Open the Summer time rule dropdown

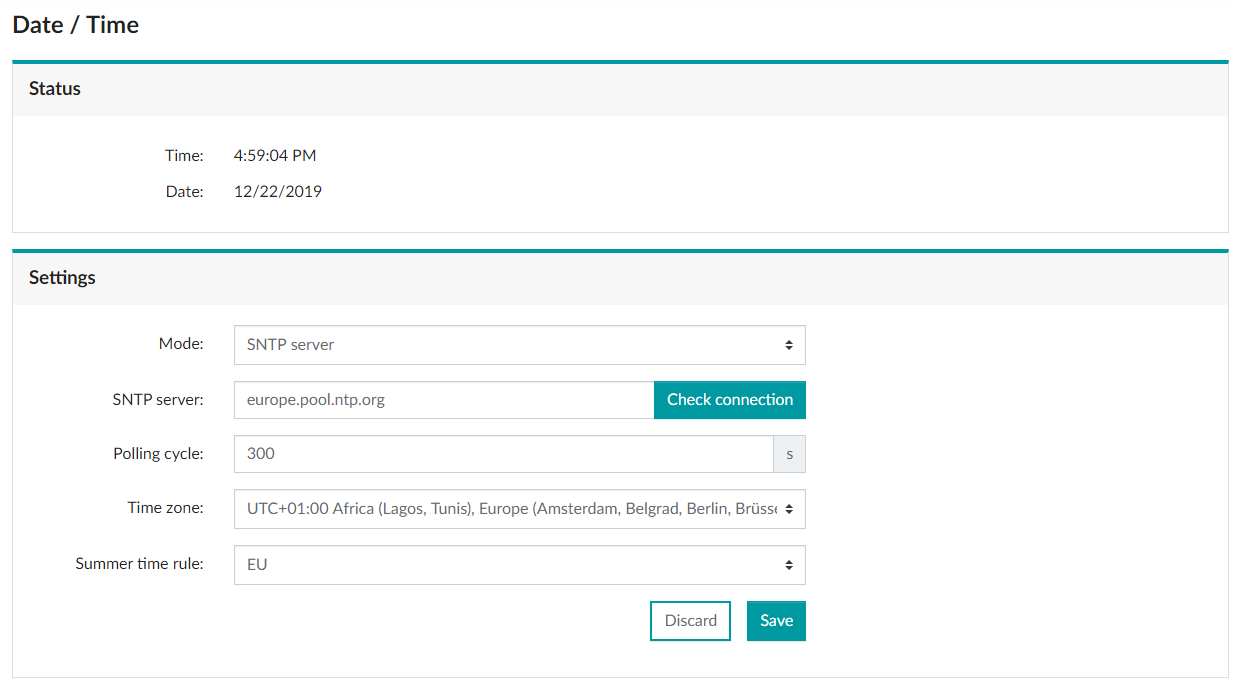click(519, 564)
